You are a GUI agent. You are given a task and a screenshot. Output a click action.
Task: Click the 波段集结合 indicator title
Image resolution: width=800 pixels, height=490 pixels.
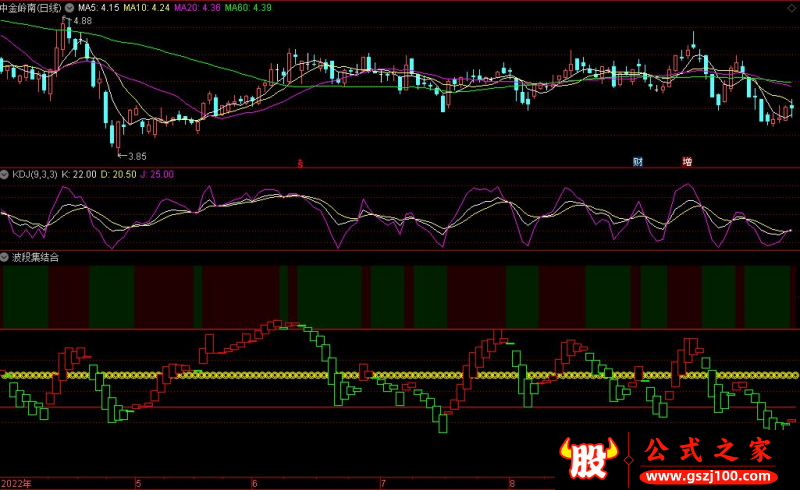click(35, 257)
